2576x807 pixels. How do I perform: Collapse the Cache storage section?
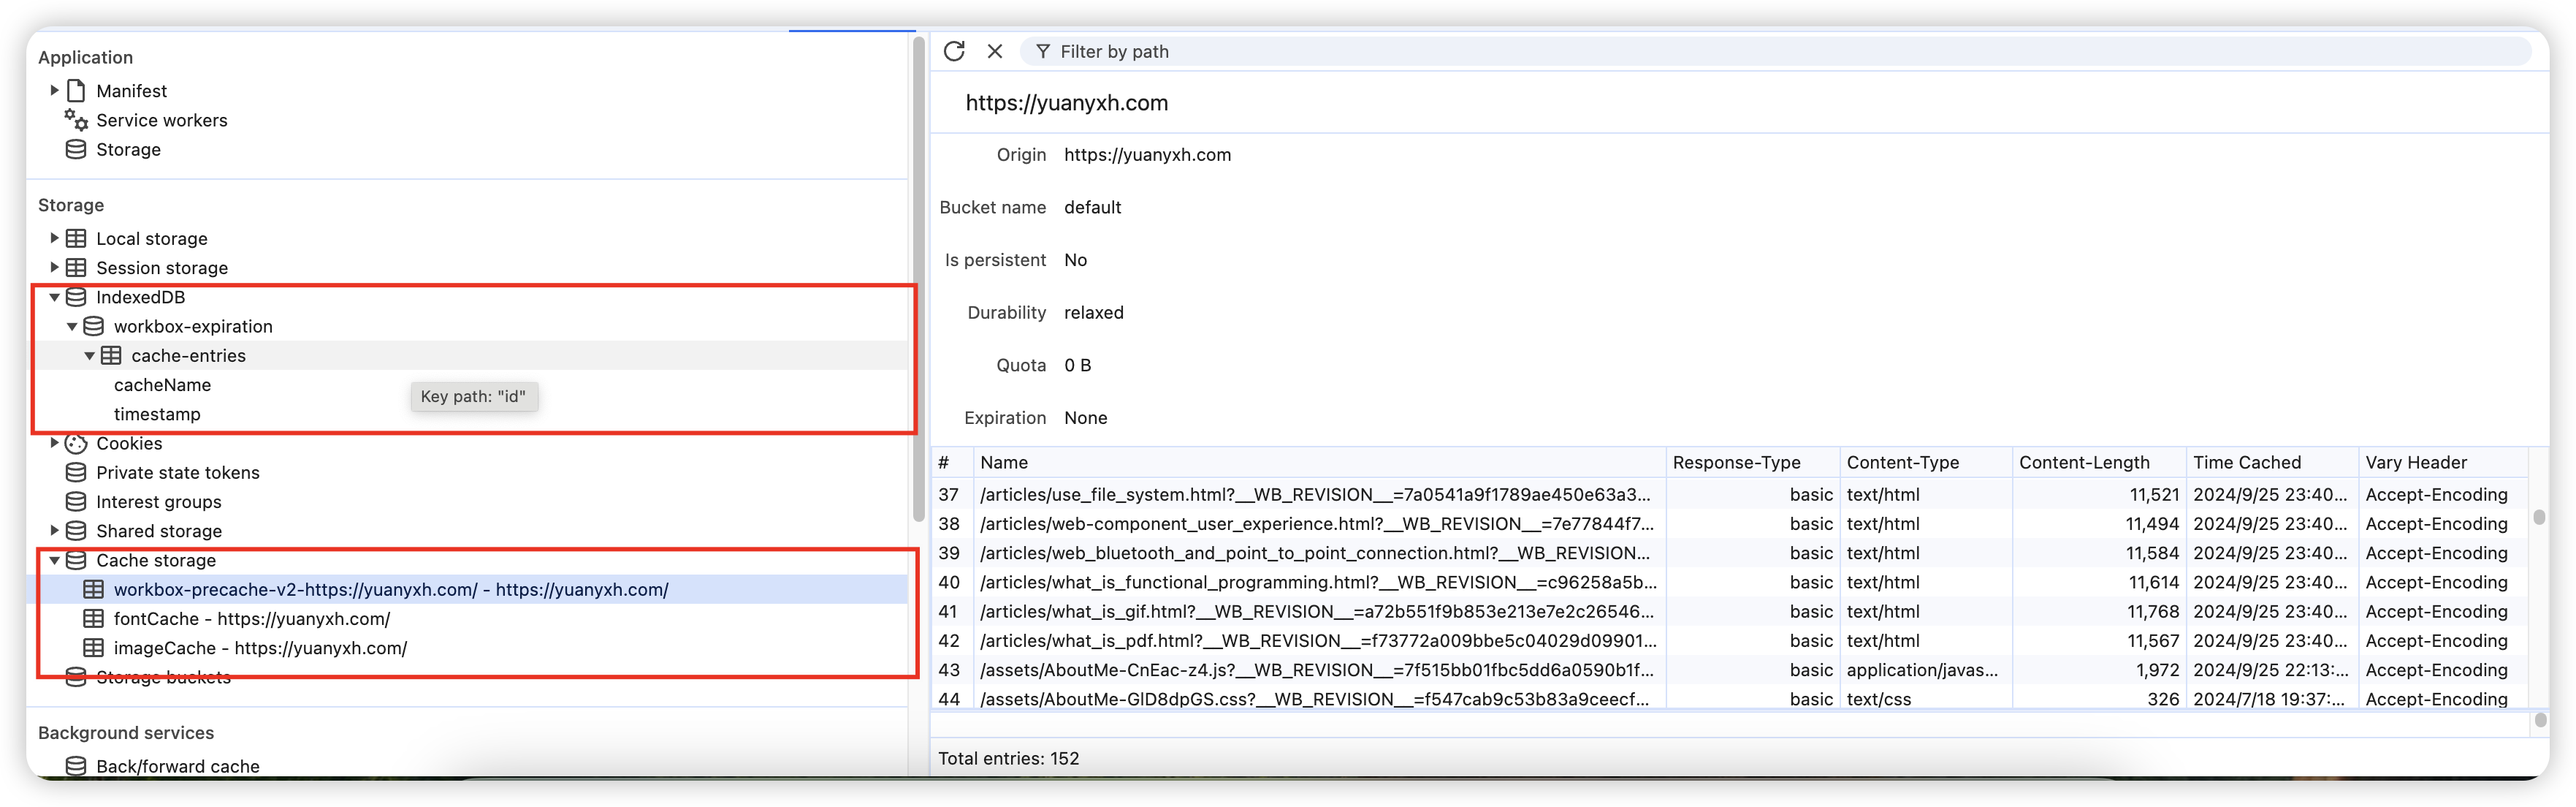[x=54, y=560]
